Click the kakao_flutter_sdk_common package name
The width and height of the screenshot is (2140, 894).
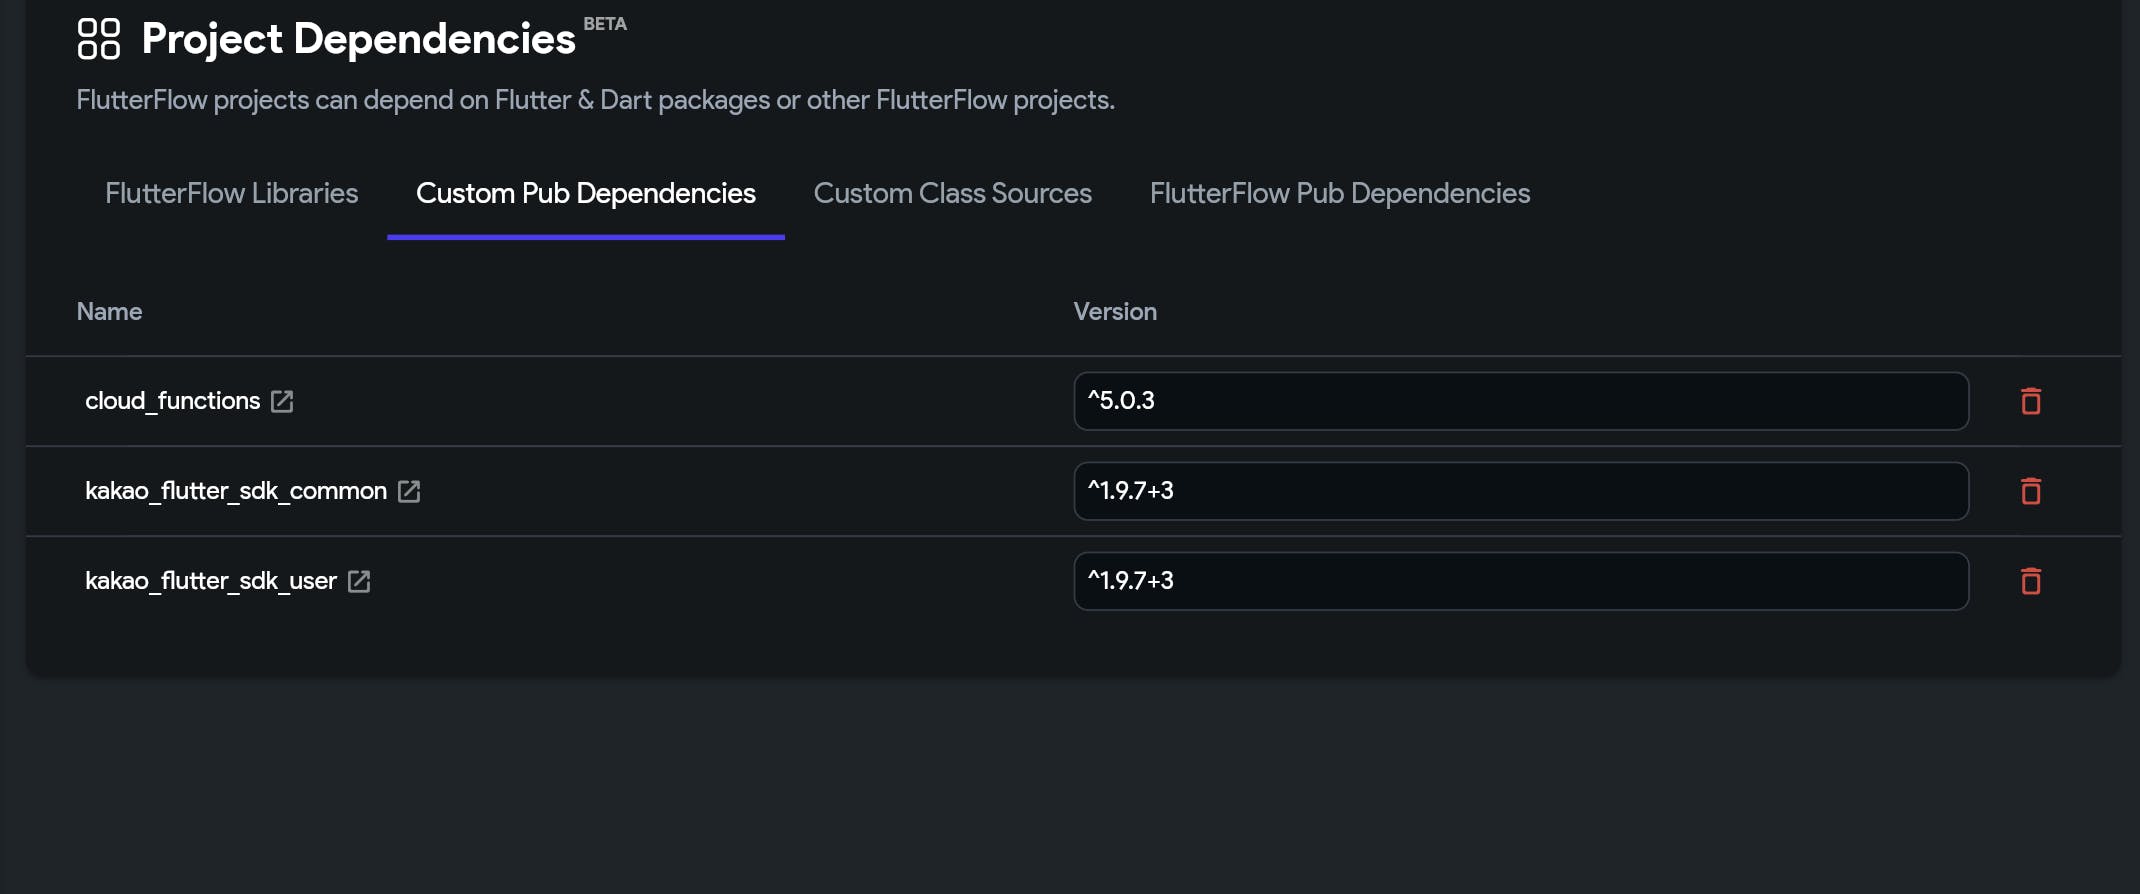pos(235,491)
